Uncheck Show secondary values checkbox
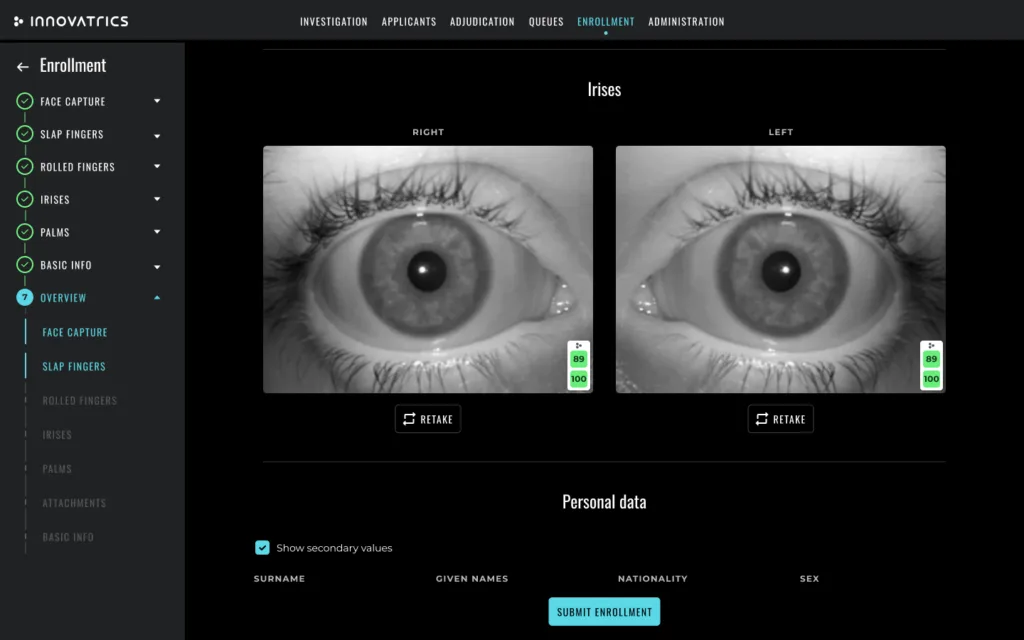 pyautogui.click(x=262, y=547)
